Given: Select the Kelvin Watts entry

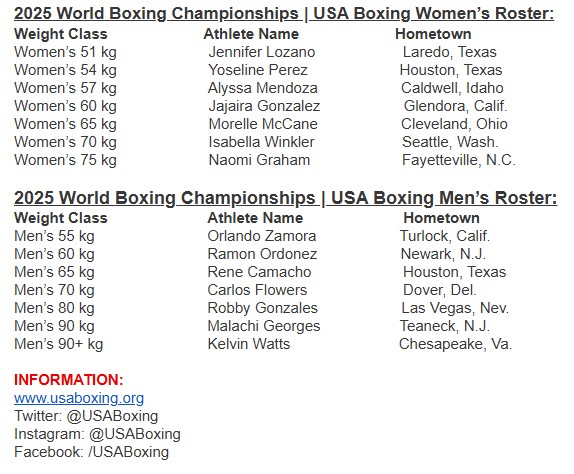Looking at the screenshot, I should [249, 344].
